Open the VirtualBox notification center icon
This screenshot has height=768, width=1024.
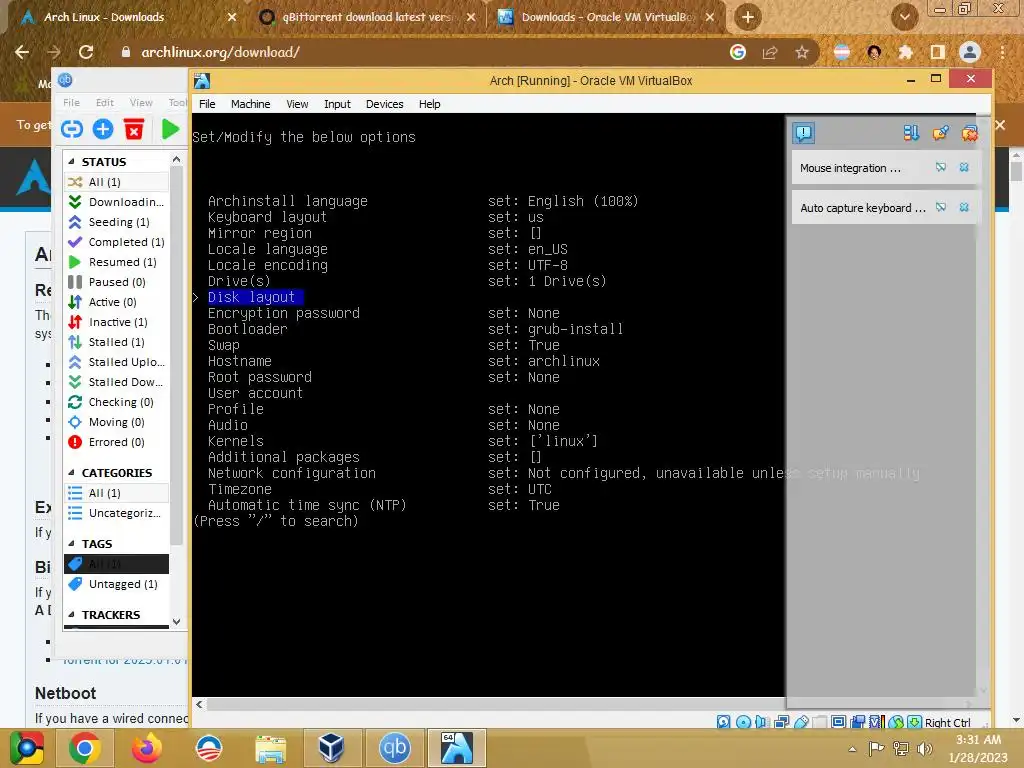point(803,133)
